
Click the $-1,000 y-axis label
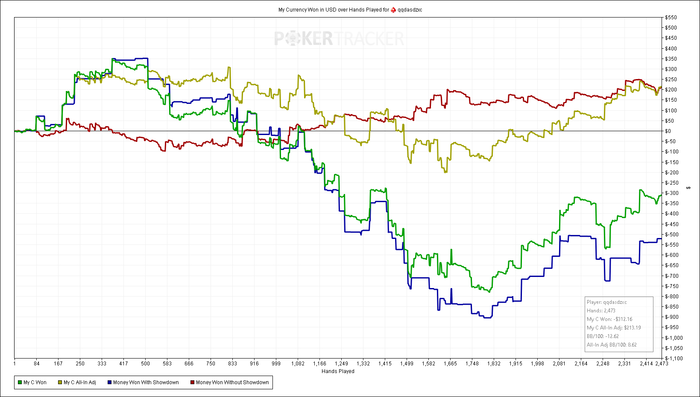674,338
